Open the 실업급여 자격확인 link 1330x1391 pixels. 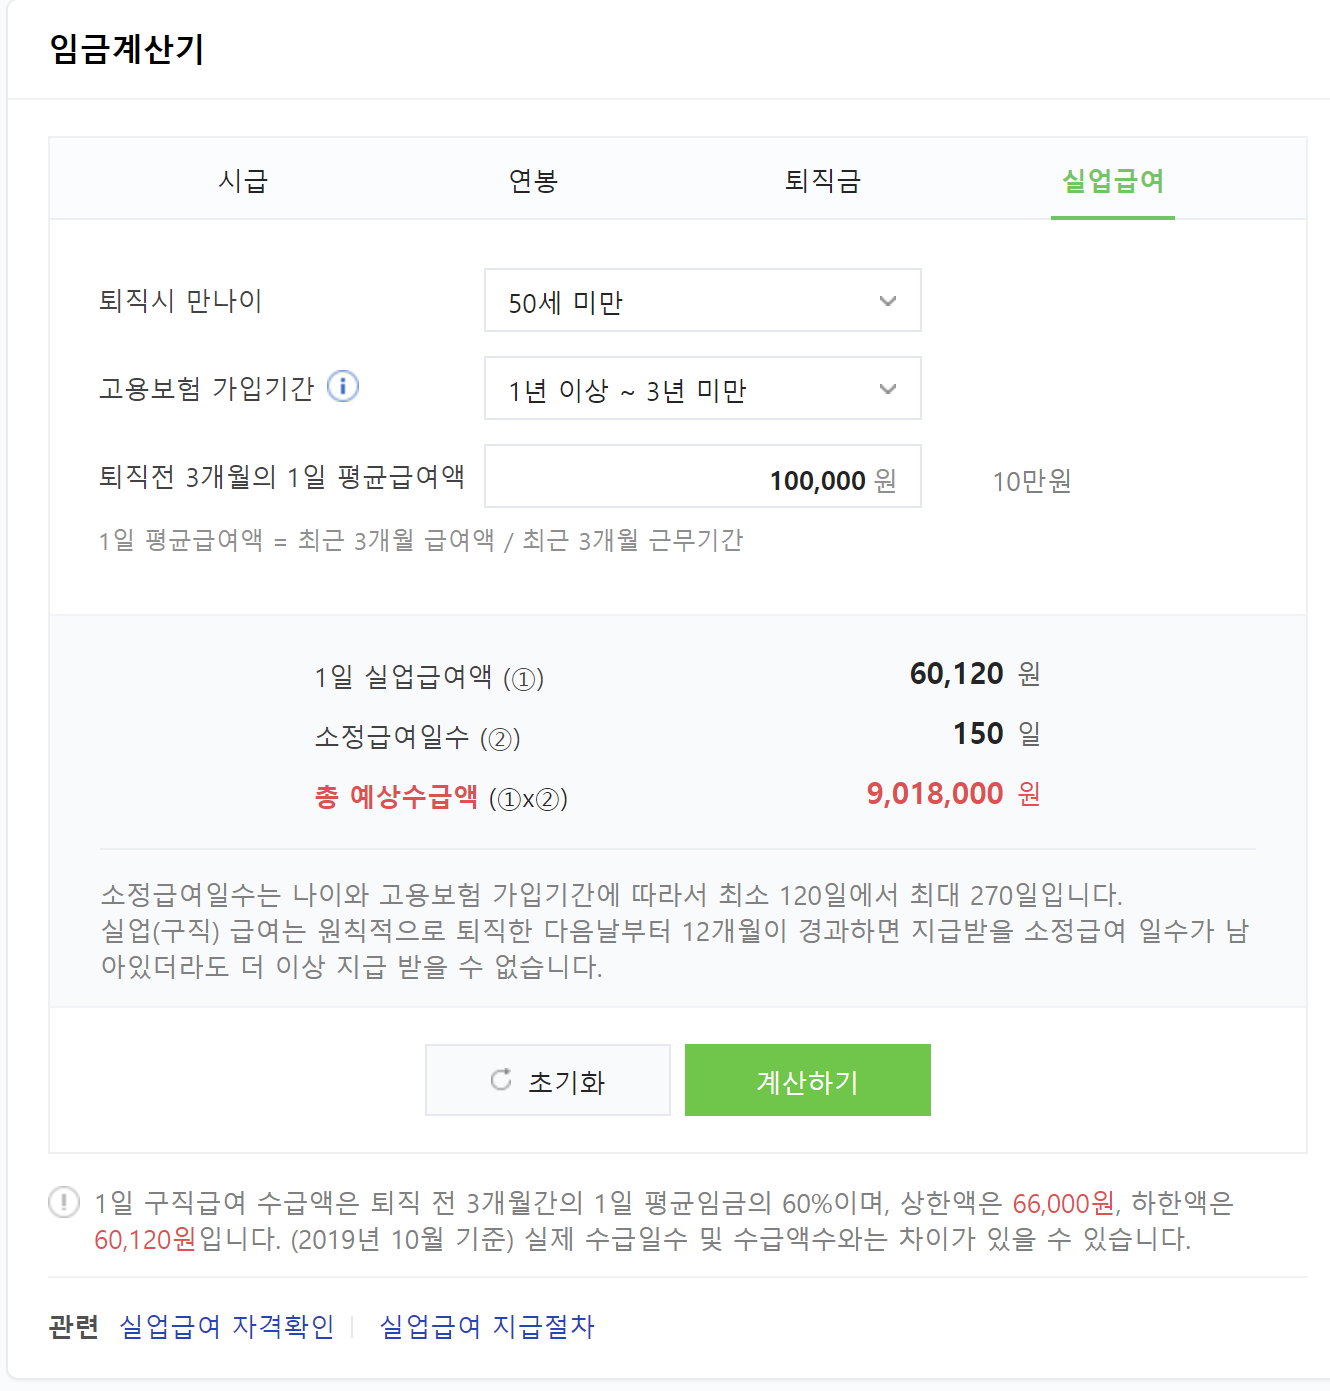227,1326
